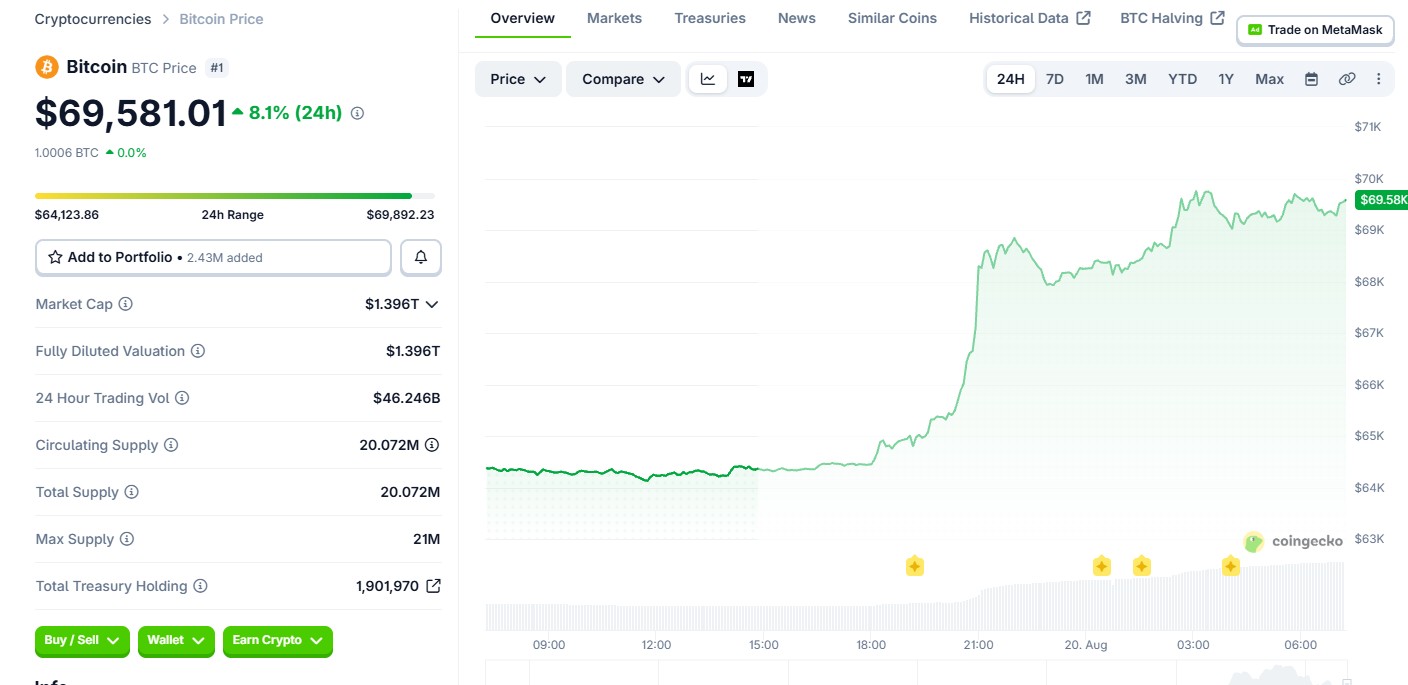Select the 3M time range
1408x685 pixels.
pos(1136,79)
